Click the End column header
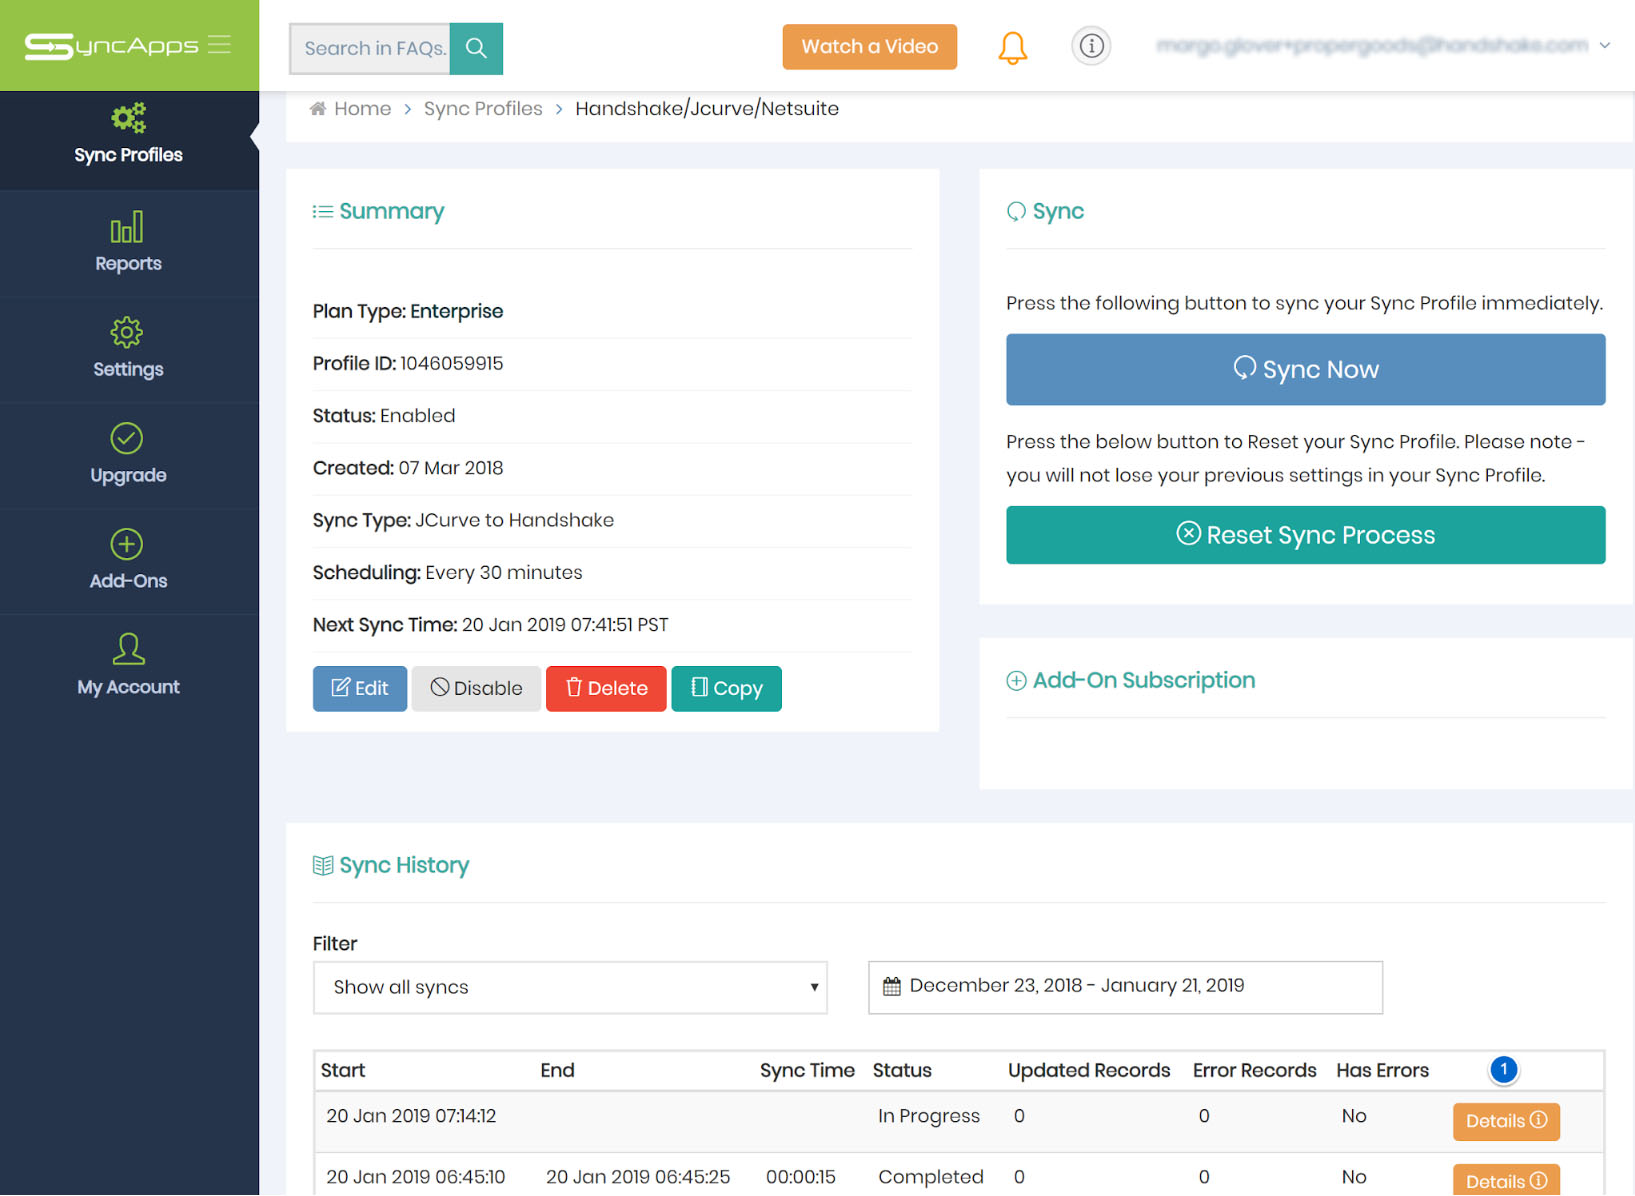 tap(557, 1070)
